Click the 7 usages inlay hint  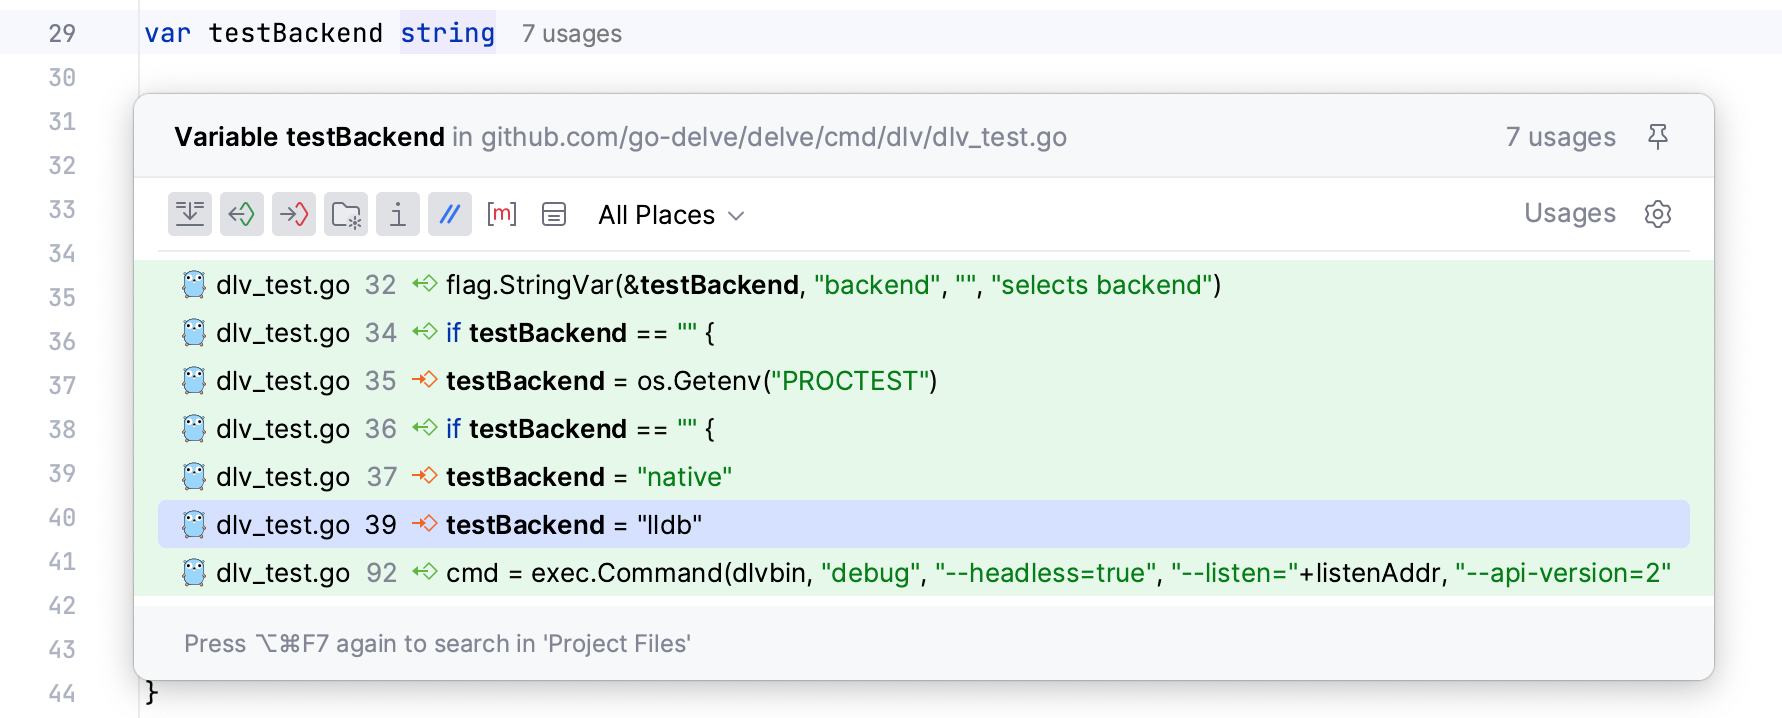click(571, 34)
